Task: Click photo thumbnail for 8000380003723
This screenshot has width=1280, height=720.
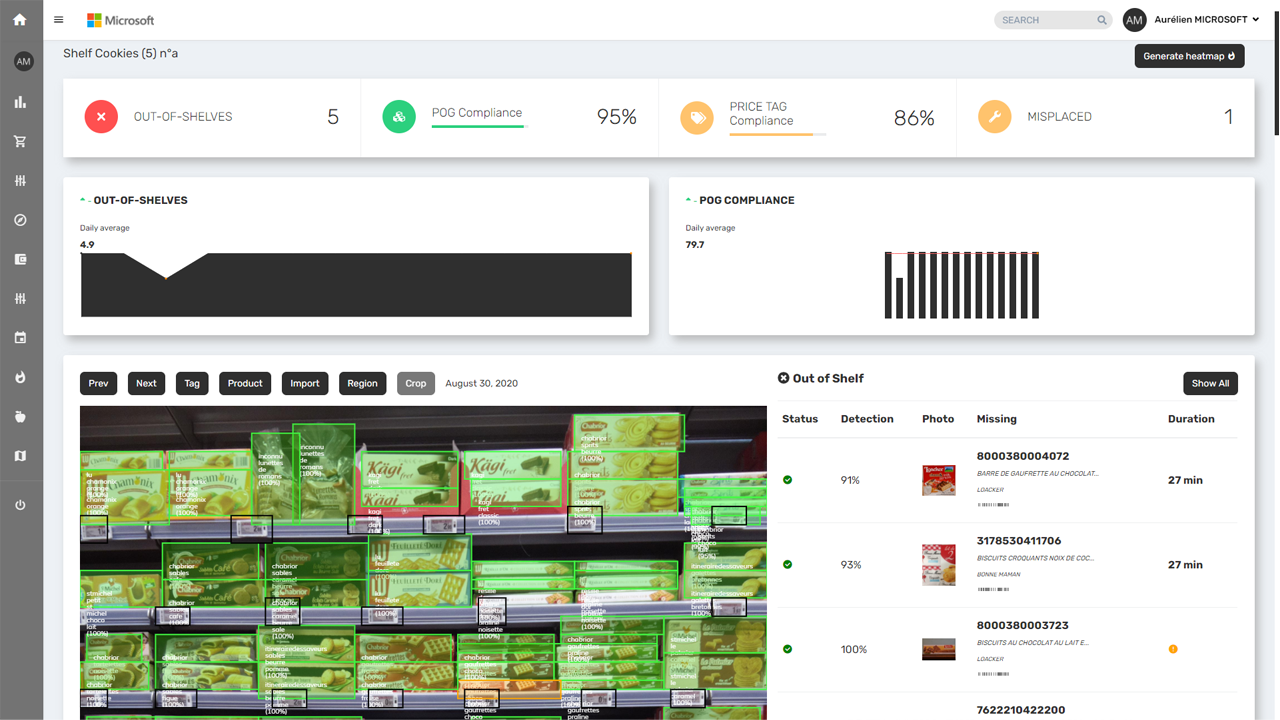Action: [x=938, y=649]
